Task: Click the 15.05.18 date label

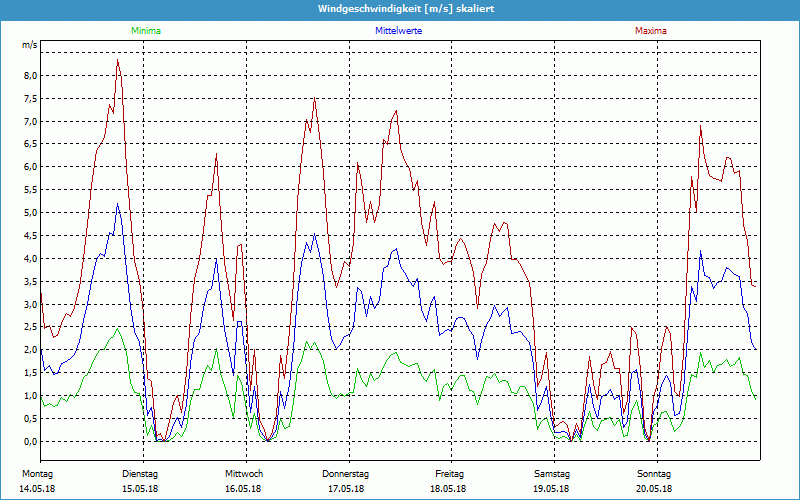Action: click(x=140, y=489)
